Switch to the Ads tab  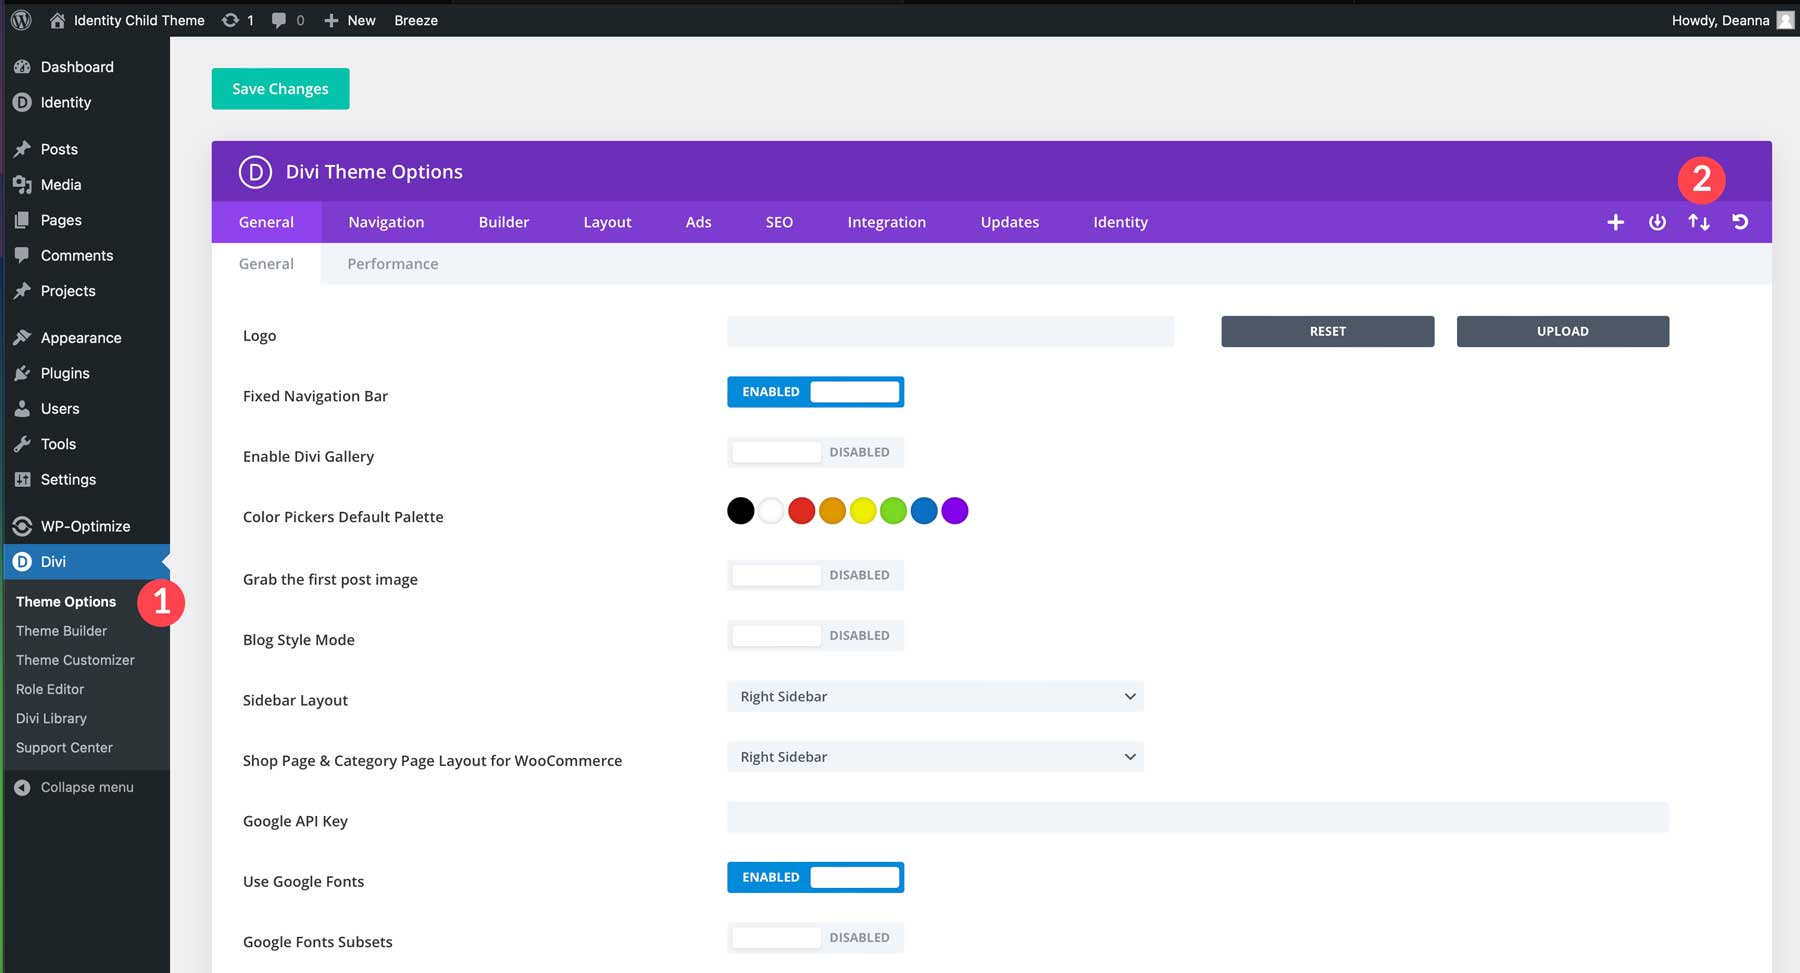point(698,222)
